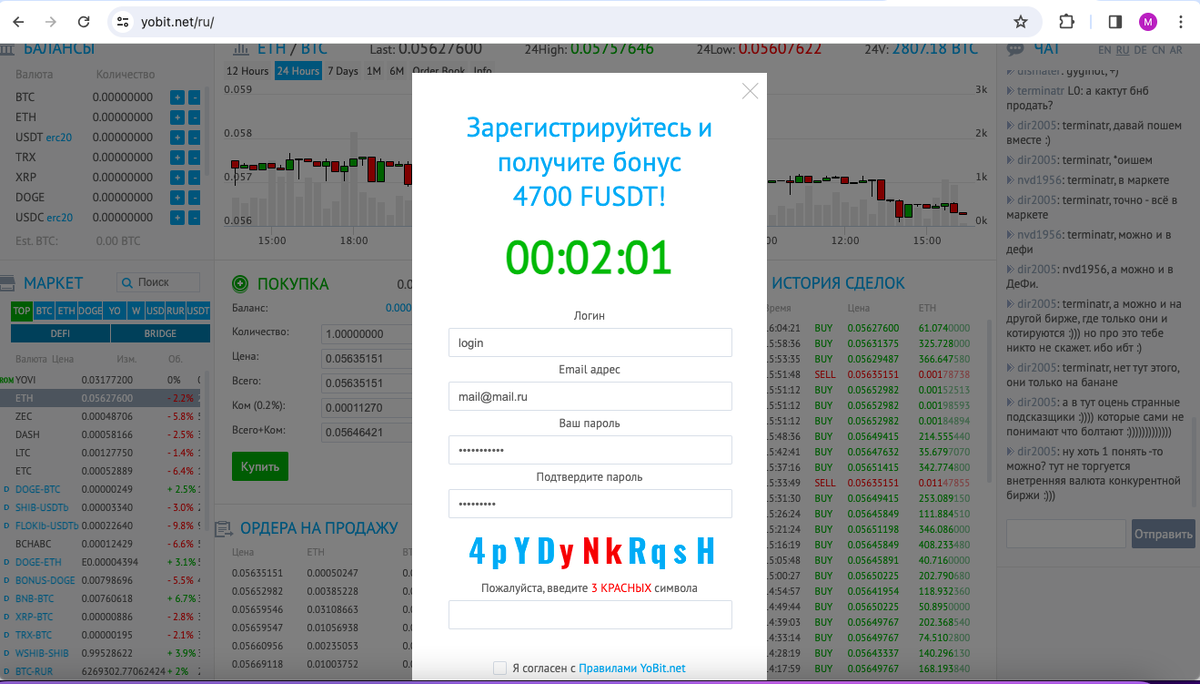Click the plus button for BTC balance

point(176,97)
